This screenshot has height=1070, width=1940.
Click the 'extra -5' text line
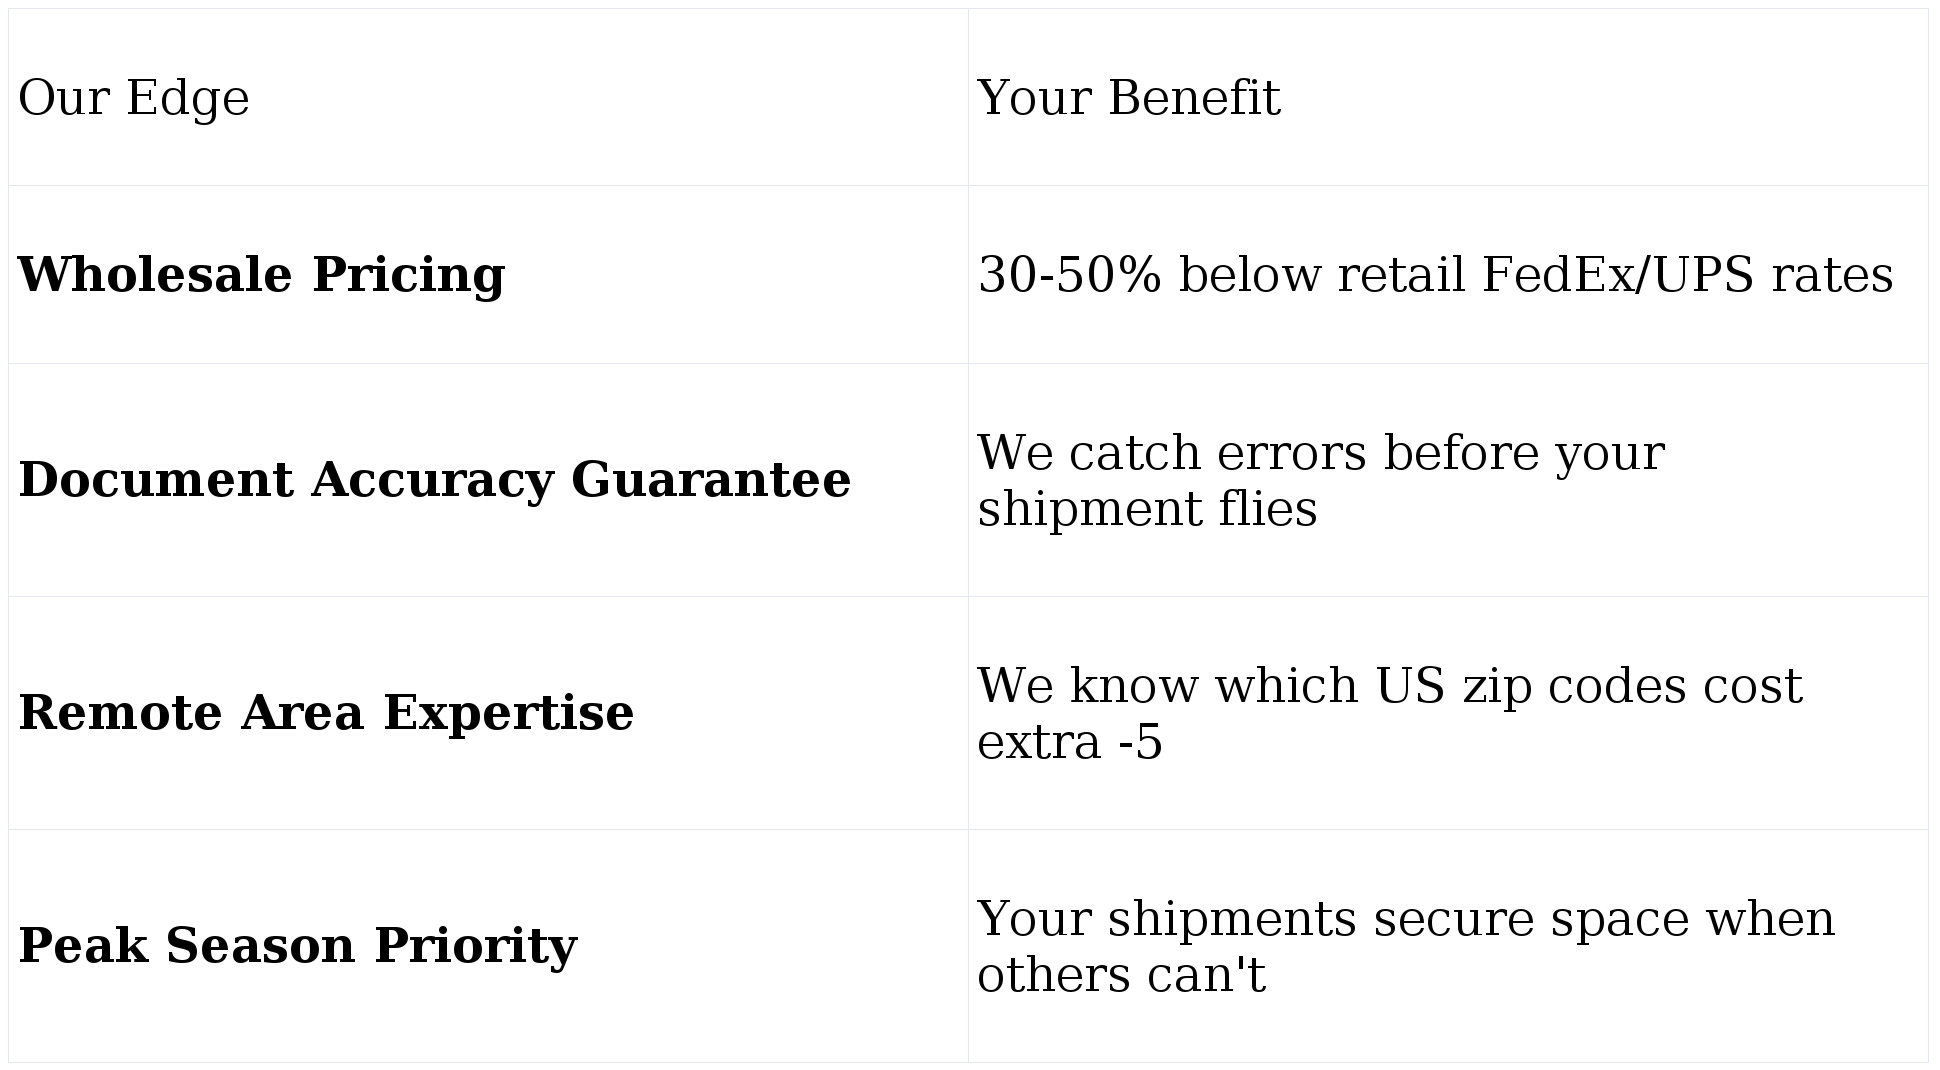(1069, 742)
